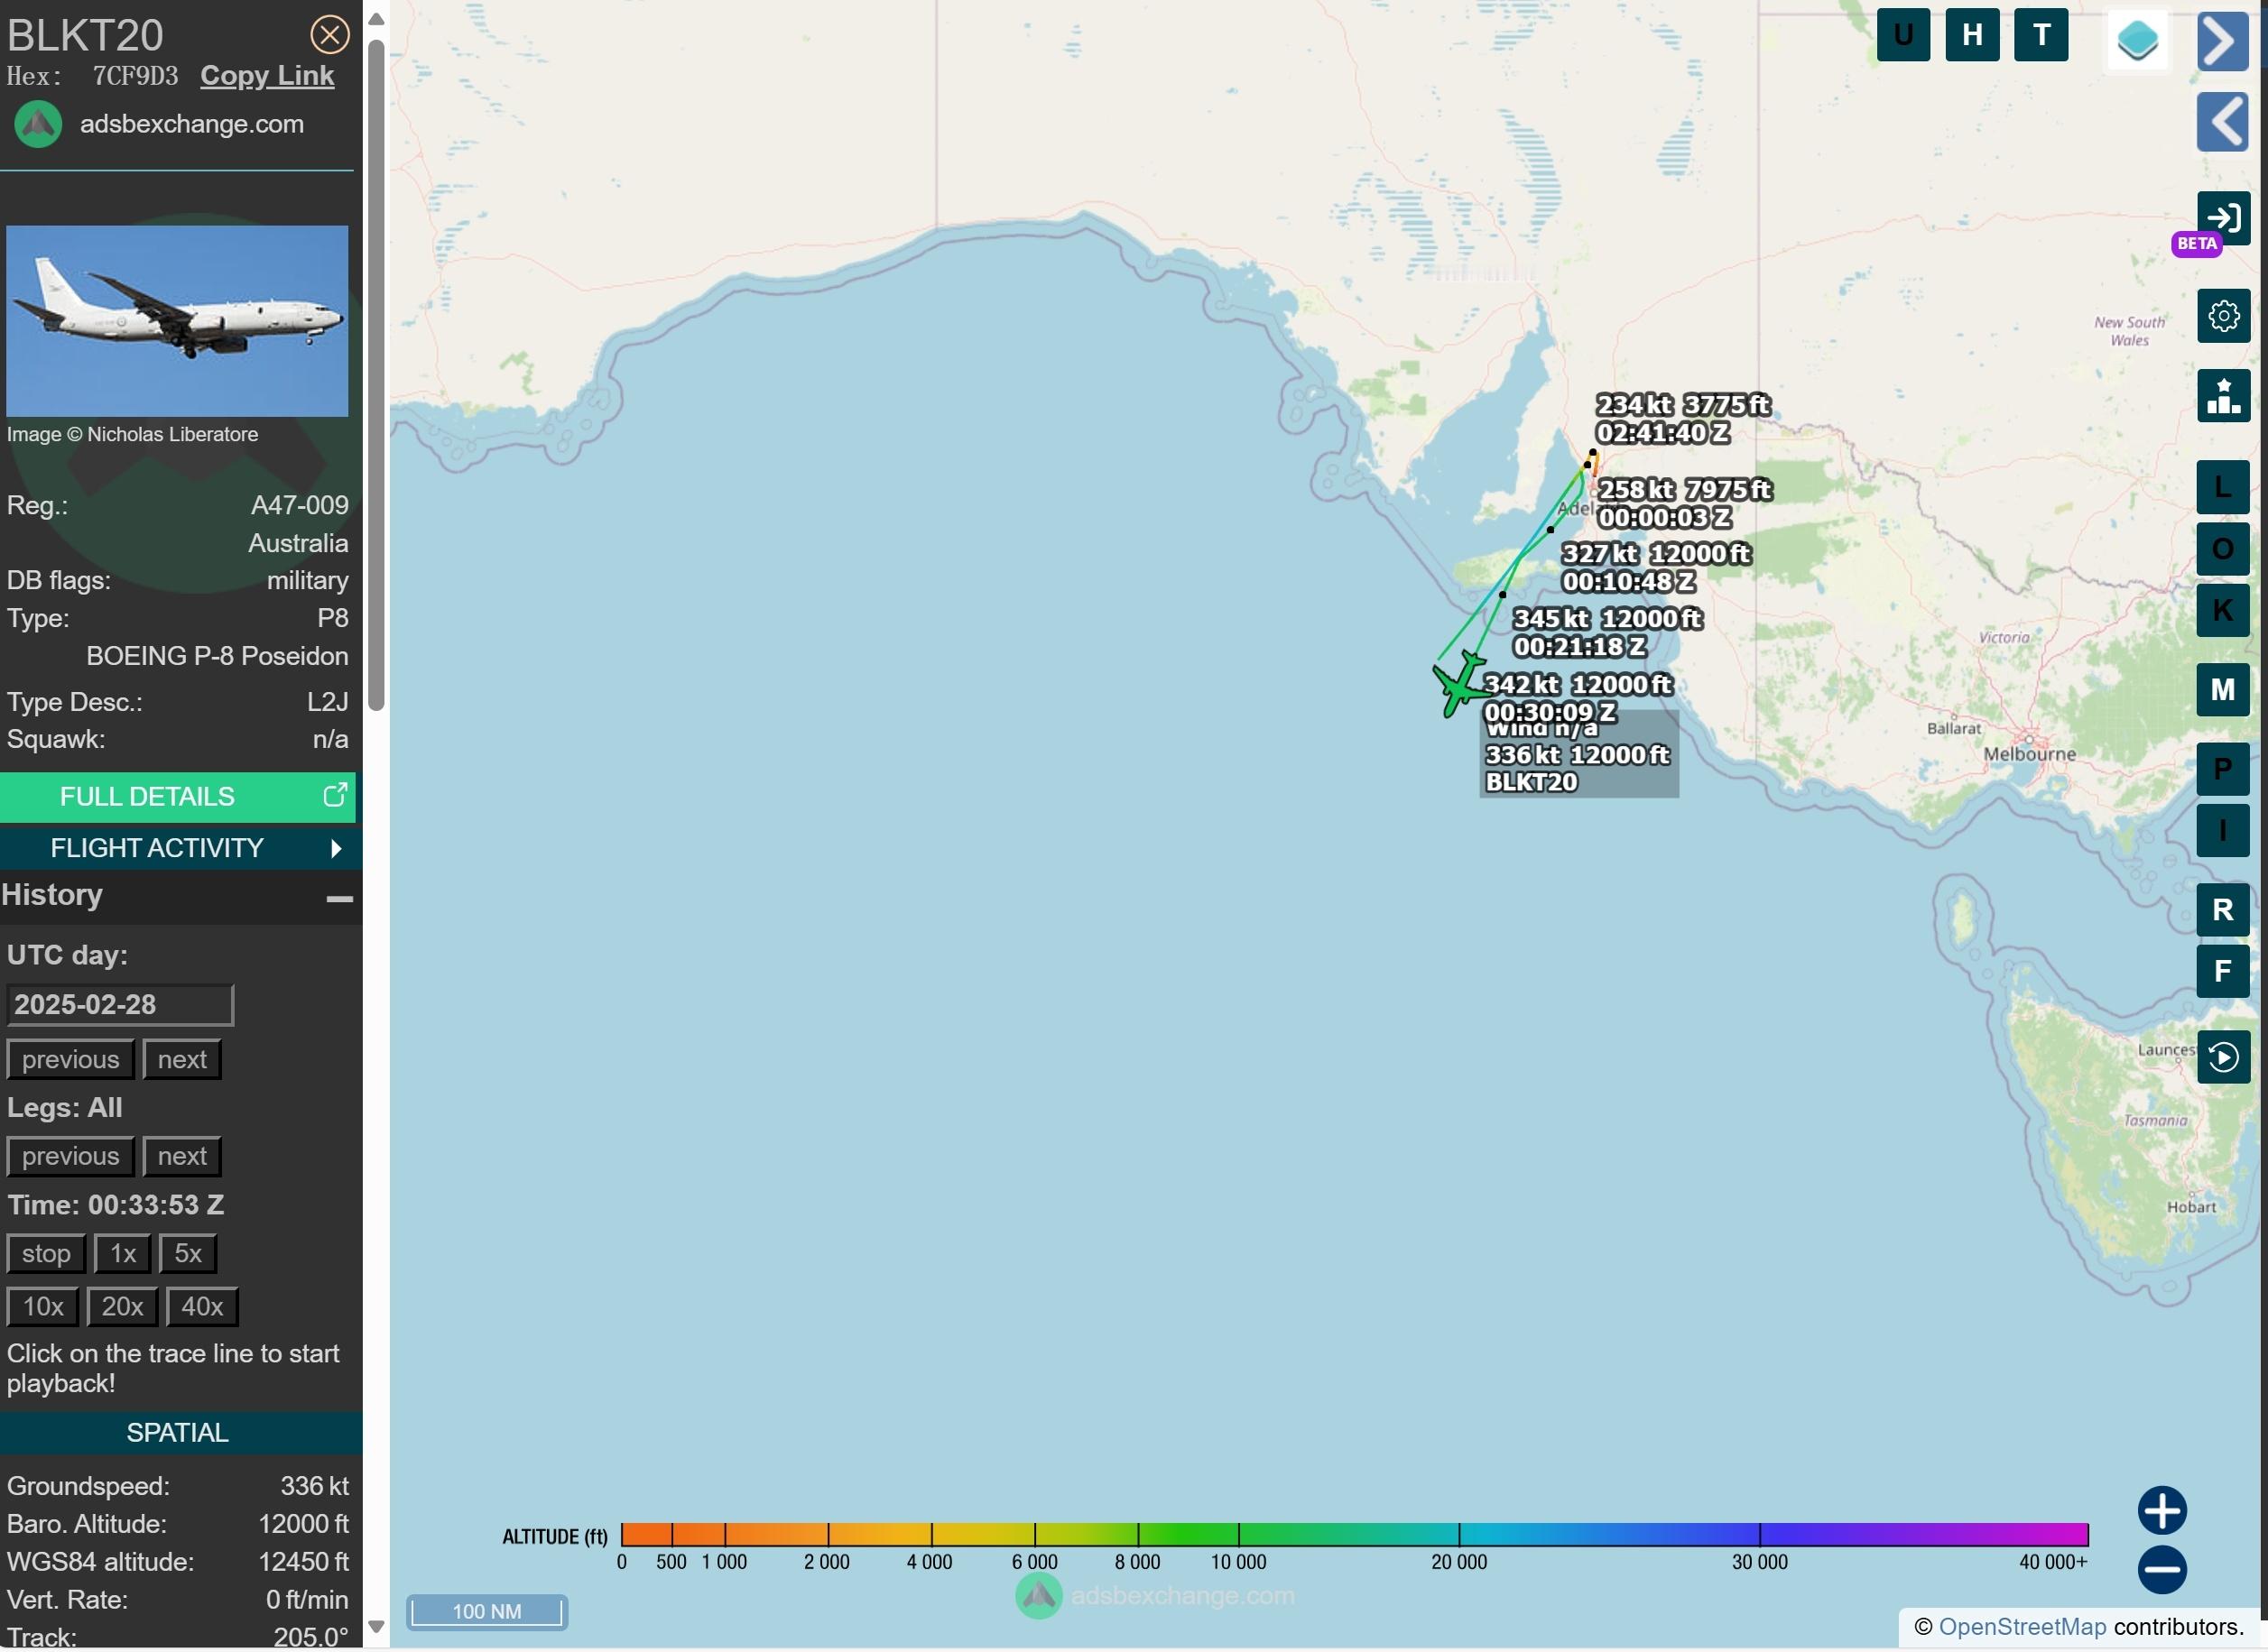Toggle the U map filter button
Viewport: 2268px width, 1652px height.
click(x=1903, y=35)
